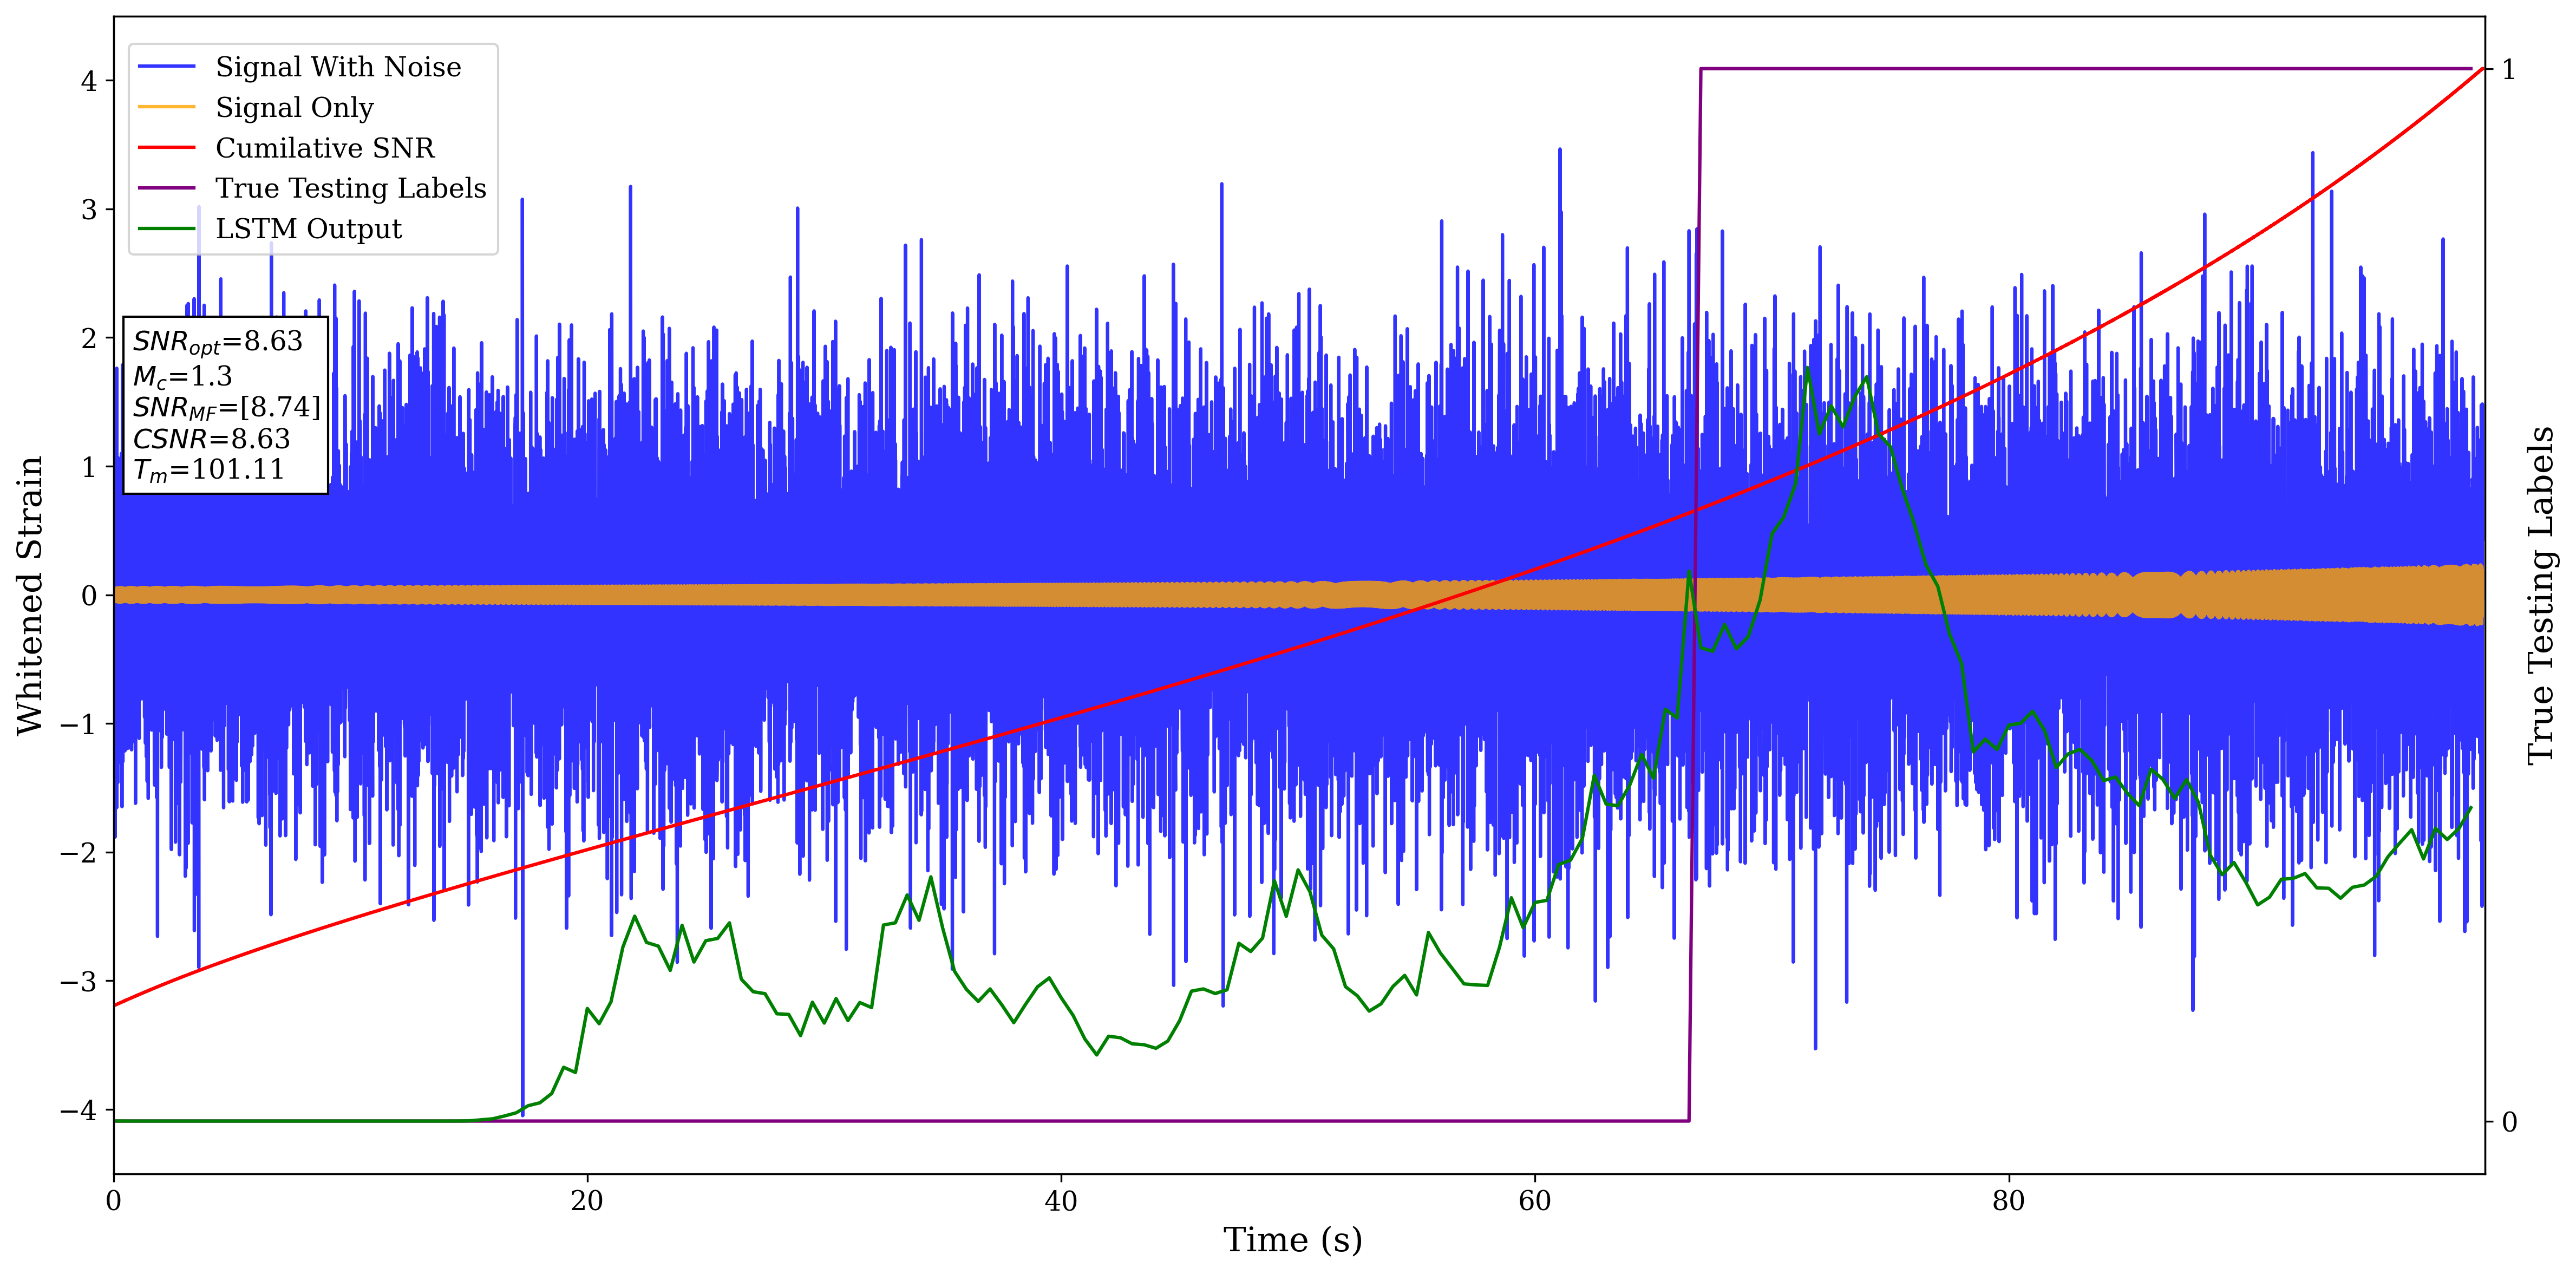Click the CSNR=8.63 annotation text
The image size is (2576, 1274).
point(212,439)
